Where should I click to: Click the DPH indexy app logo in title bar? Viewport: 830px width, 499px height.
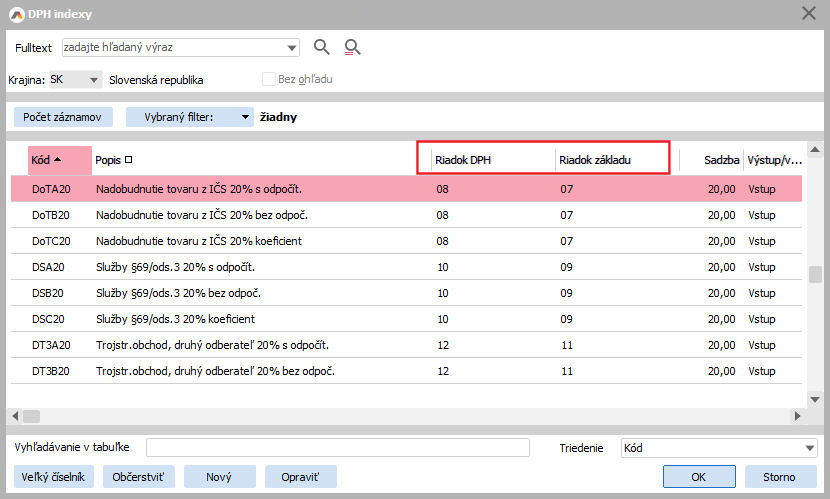pos(15,13)
